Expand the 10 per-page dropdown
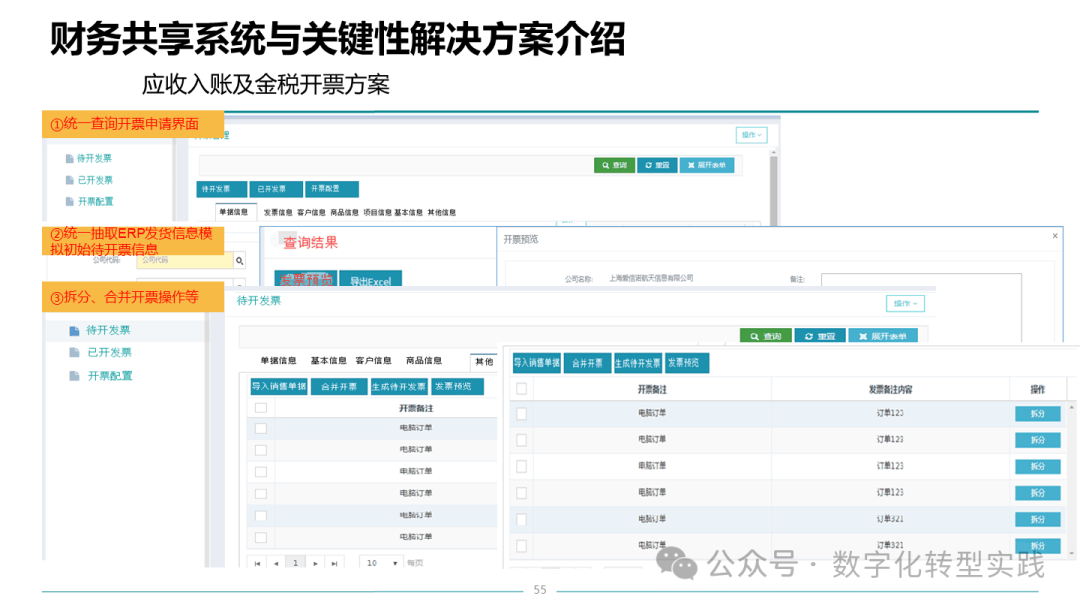1080x608 pixels. tap(382, 563)
